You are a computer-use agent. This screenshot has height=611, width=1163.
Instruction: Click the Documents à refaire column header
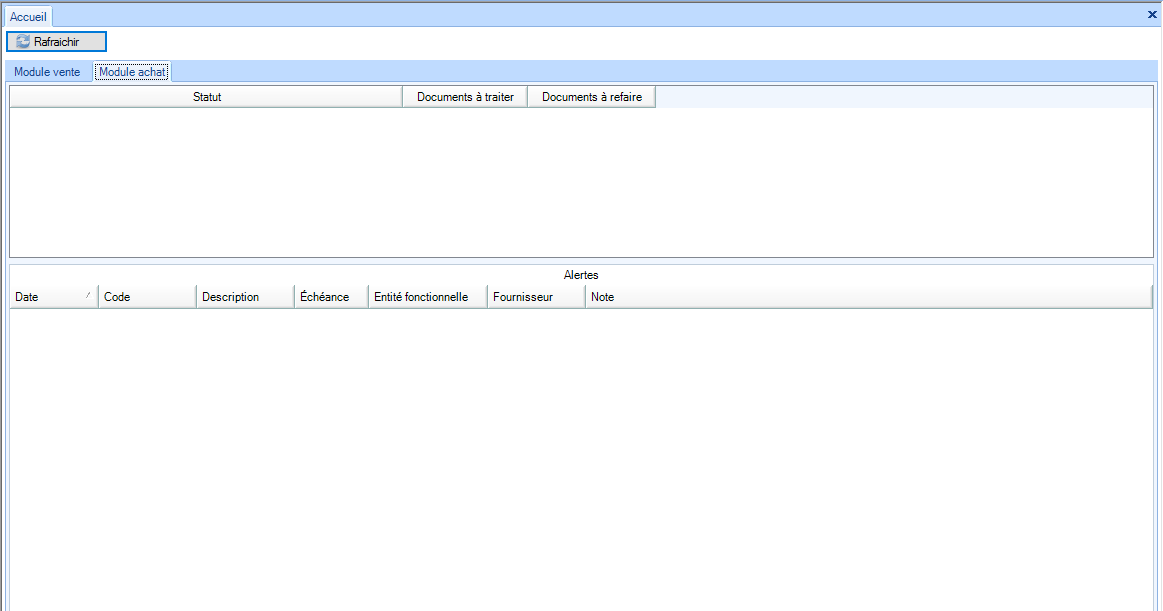click(591, 97)
